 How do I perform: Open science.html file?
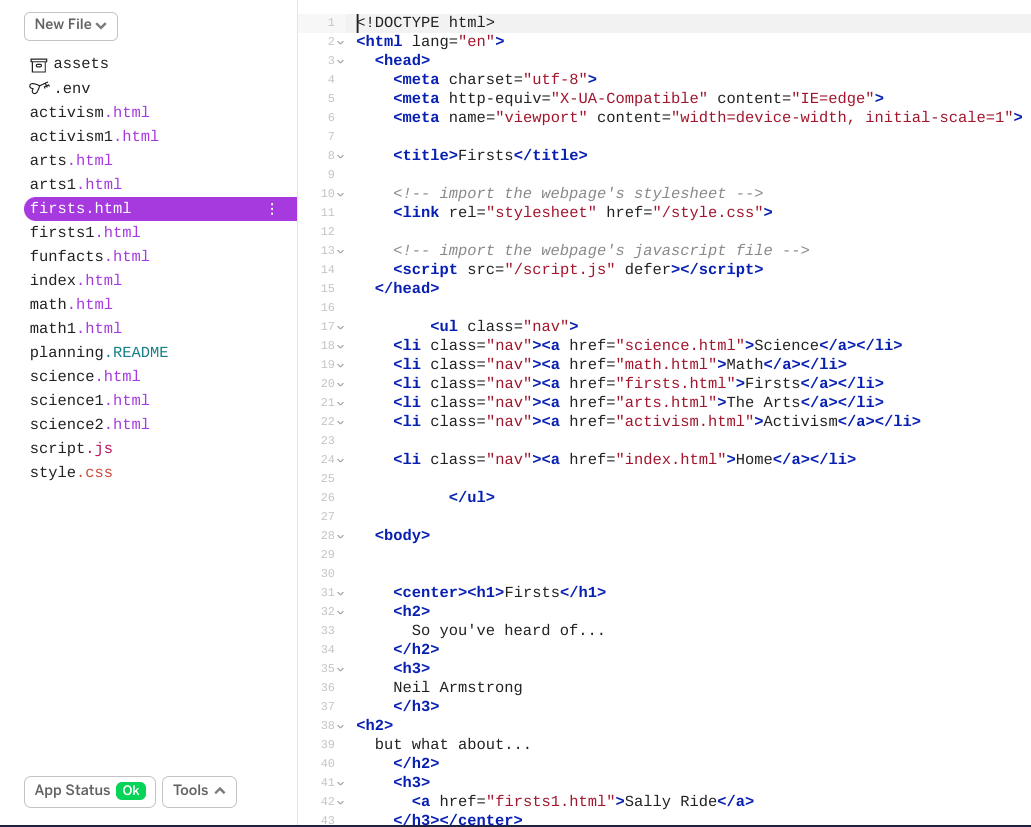coord(85,376)
